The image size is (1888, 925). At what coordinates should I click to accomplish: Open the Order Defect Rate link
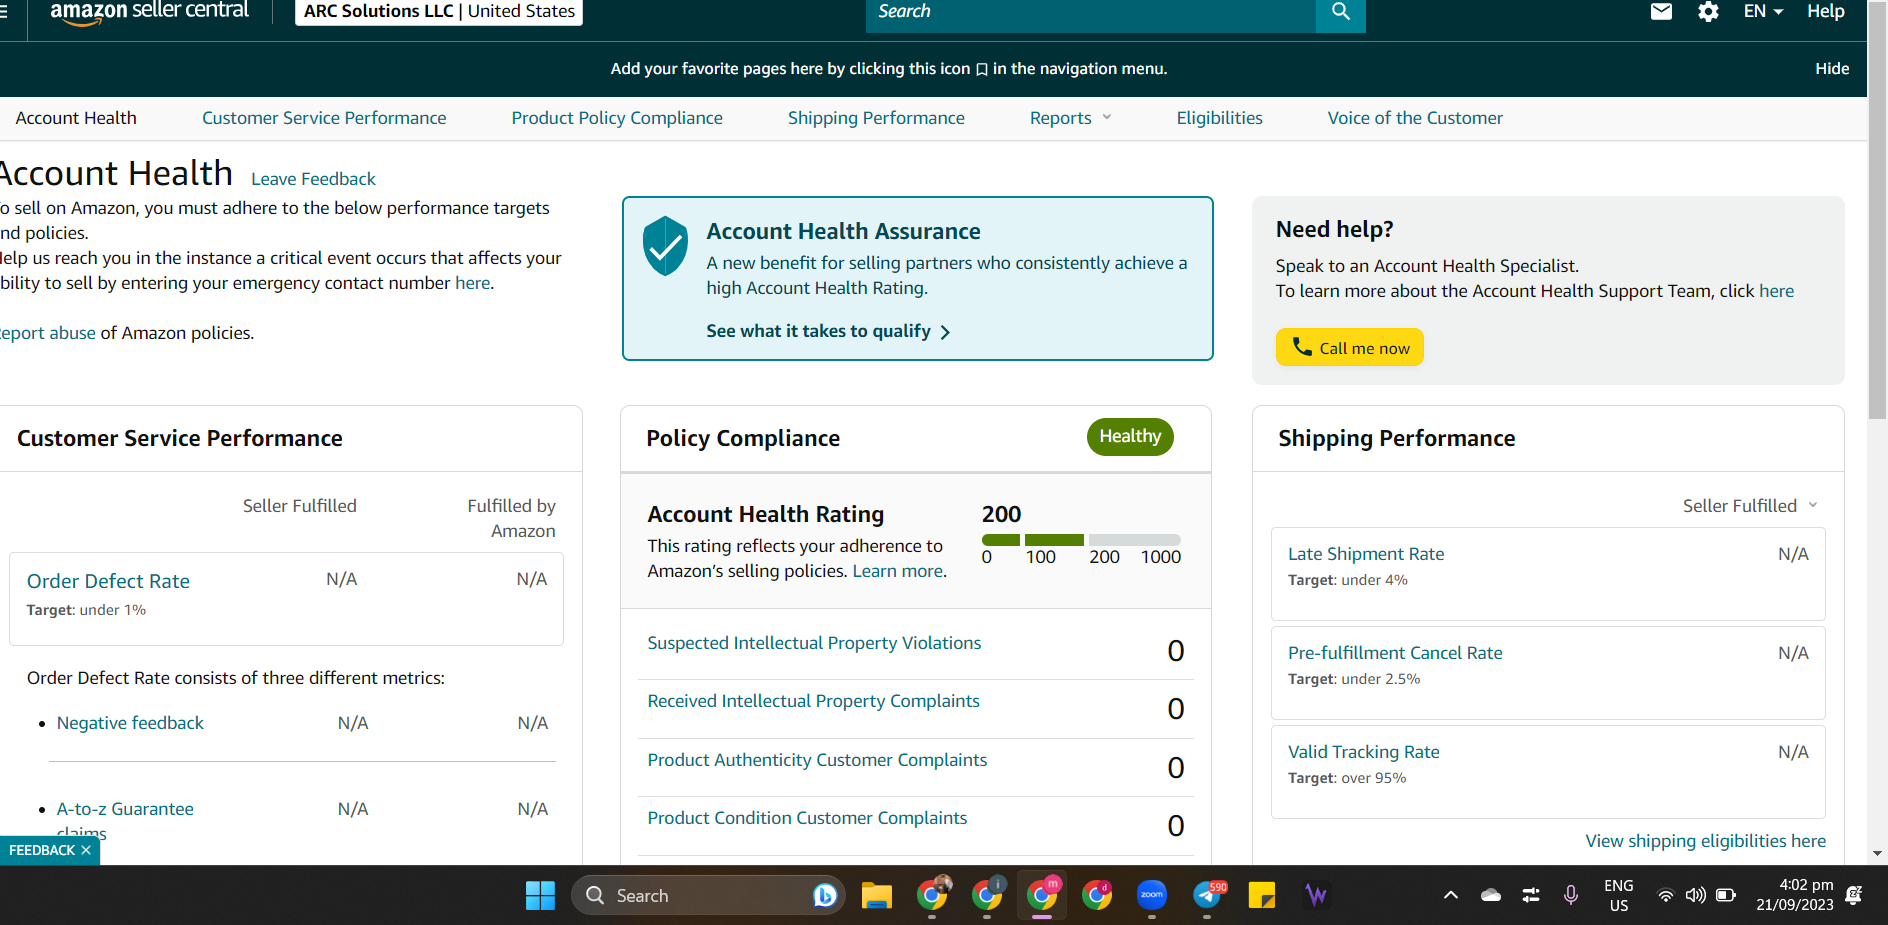click(x=108, y=581)
